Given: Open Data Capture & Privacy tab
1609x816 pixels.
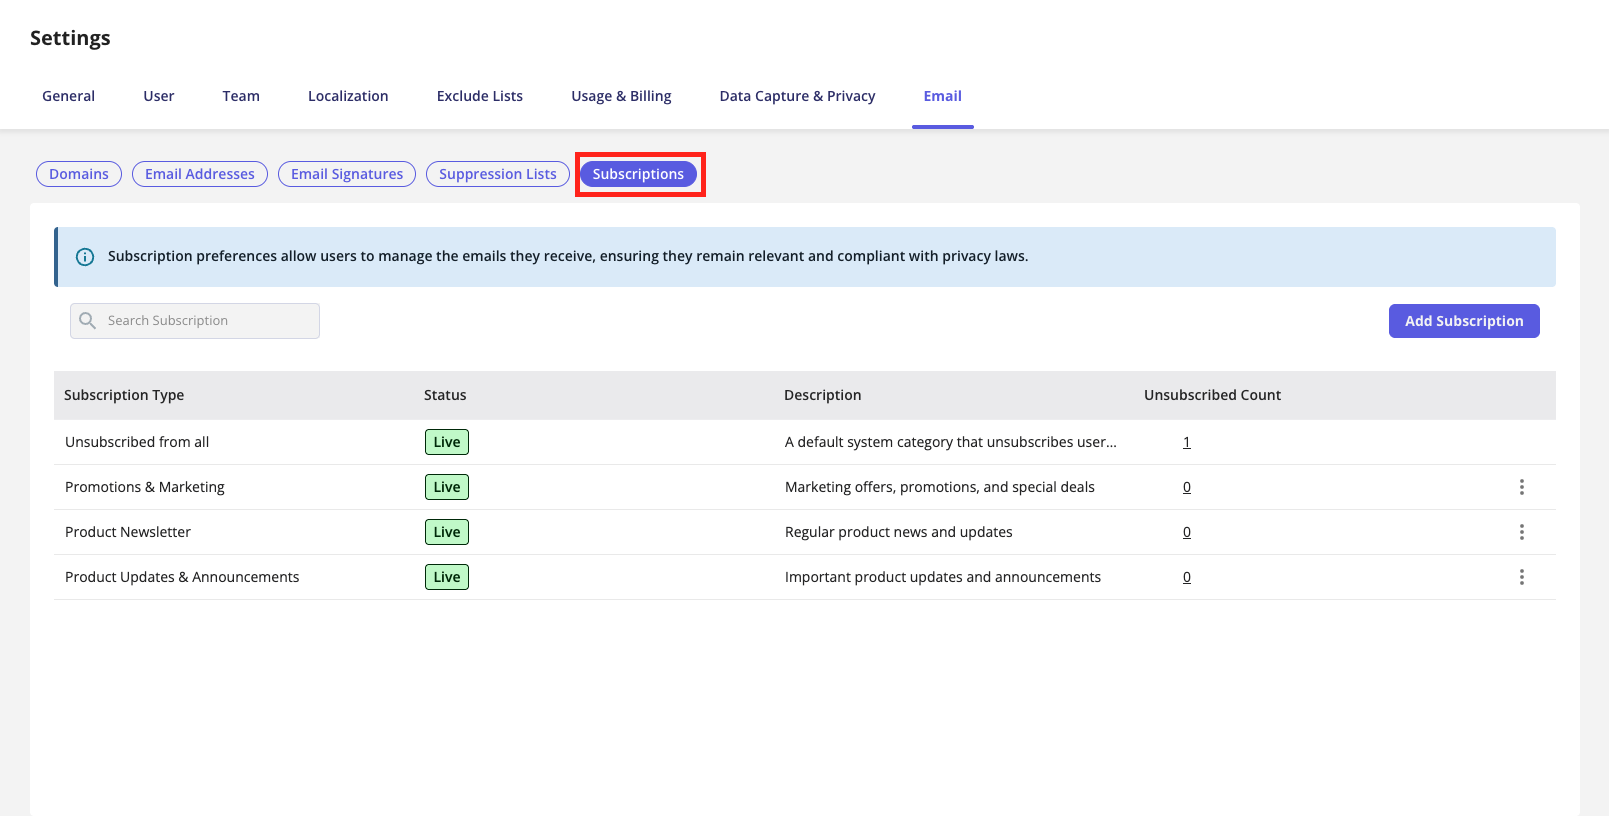Looking at the screenshot, I should tap(797, 96).
